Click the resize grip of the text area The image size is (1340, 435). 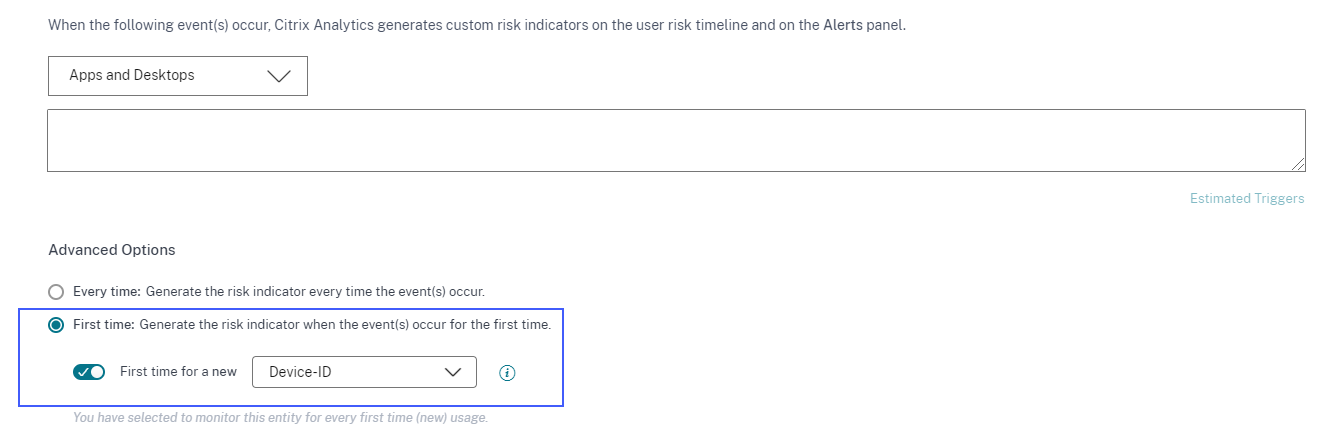tap(1298, 164)
